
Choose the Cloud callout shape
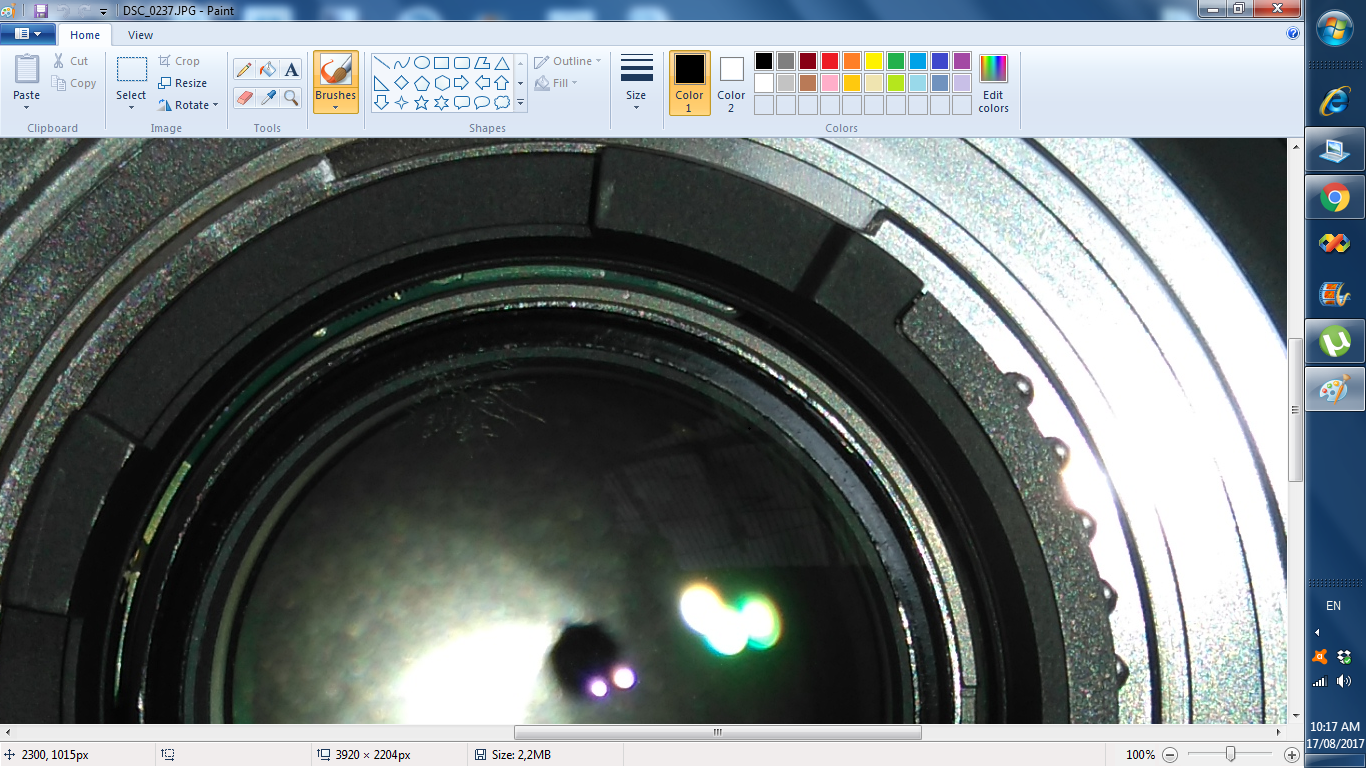pos(502,102)
